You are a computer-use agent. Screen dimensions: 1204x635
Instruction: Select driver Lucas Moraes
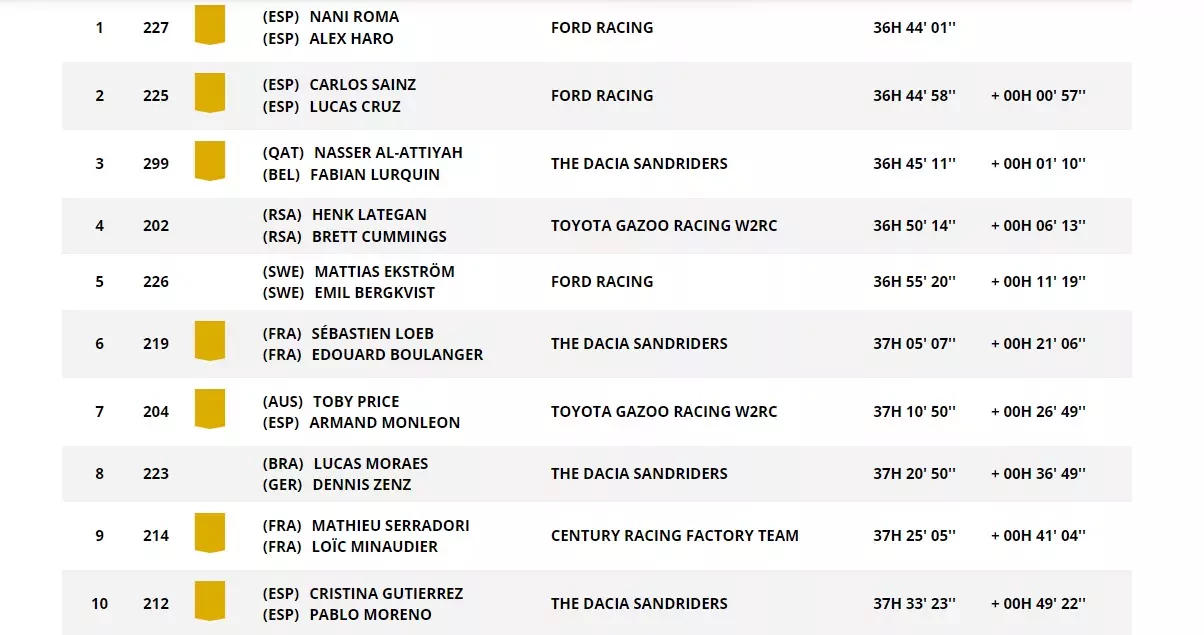[370, 464]
